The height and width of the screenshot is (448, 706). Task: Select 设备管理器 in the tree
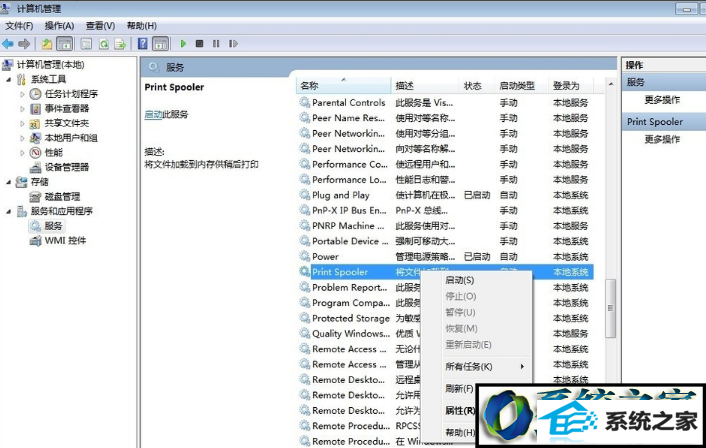67,167
